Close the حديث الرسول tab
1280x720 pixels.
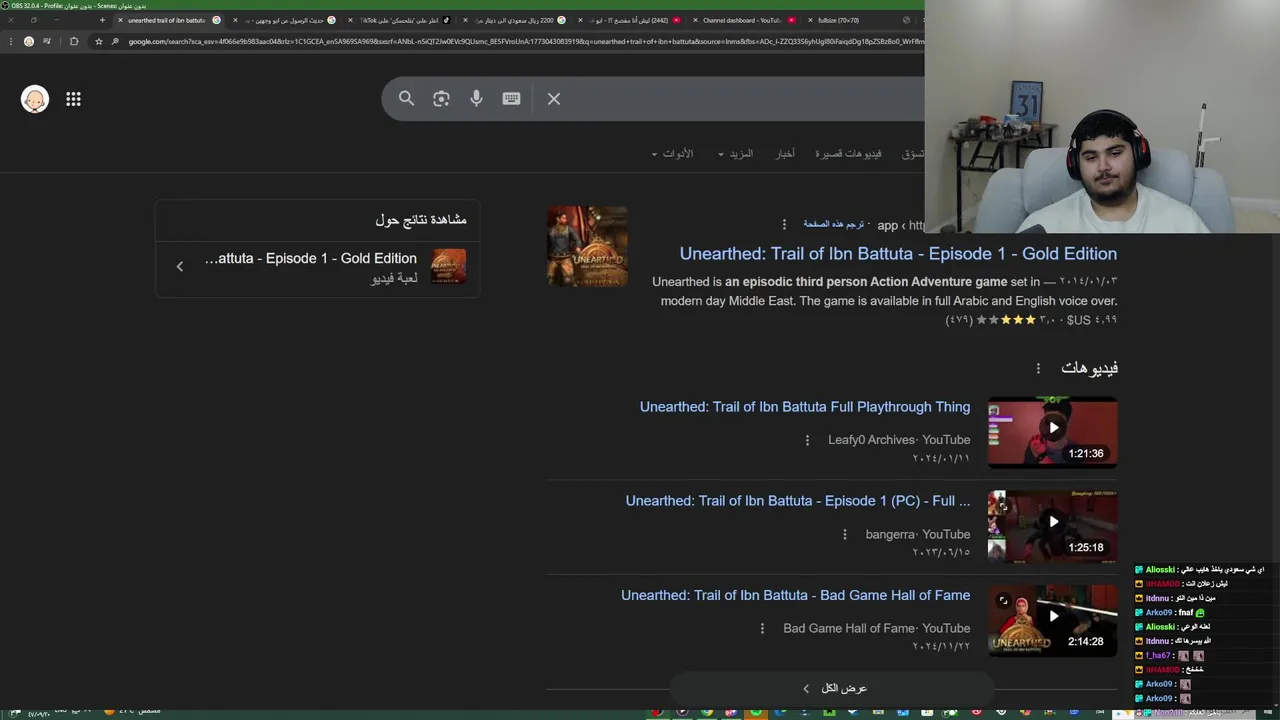[236, 20]
